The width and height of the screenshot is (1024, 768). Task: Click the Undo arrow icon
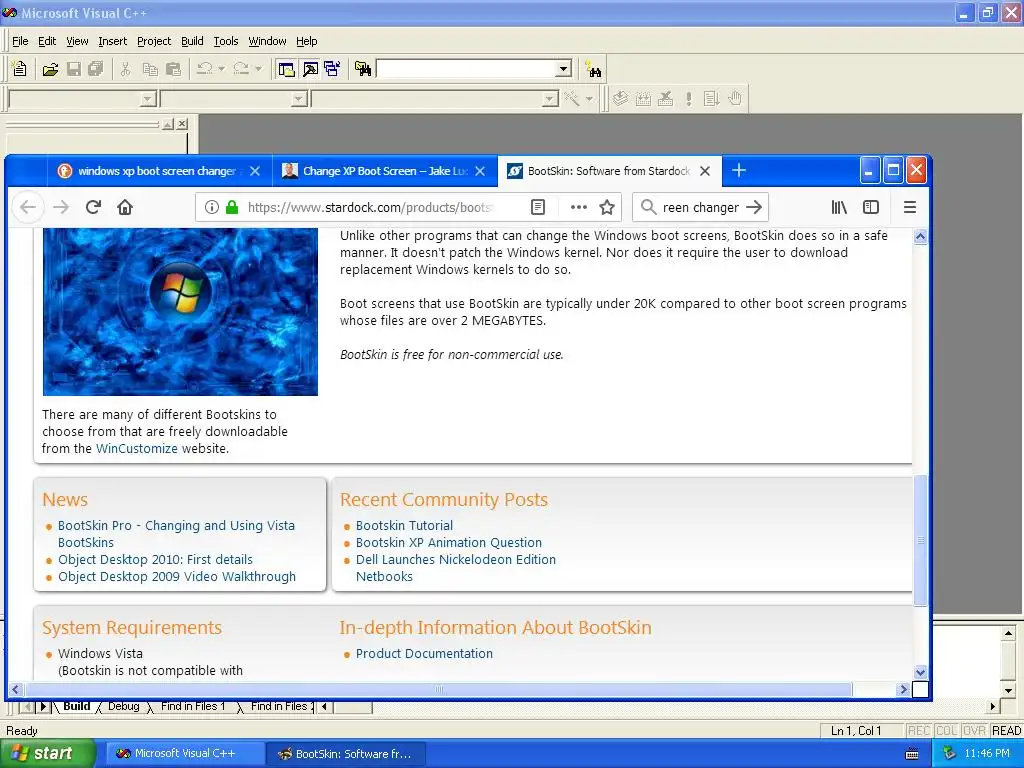point(204,69)
